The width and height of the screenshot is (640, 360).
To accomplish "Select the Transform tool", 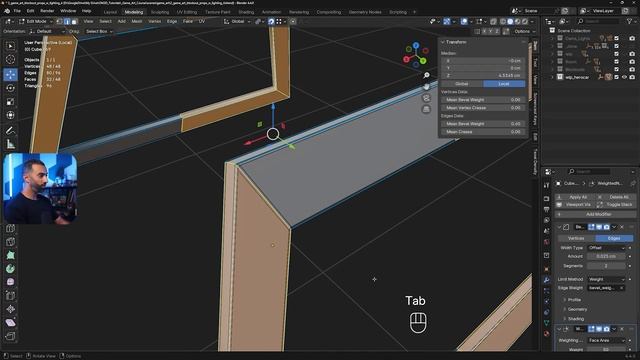I will click(x=10, y=116).
